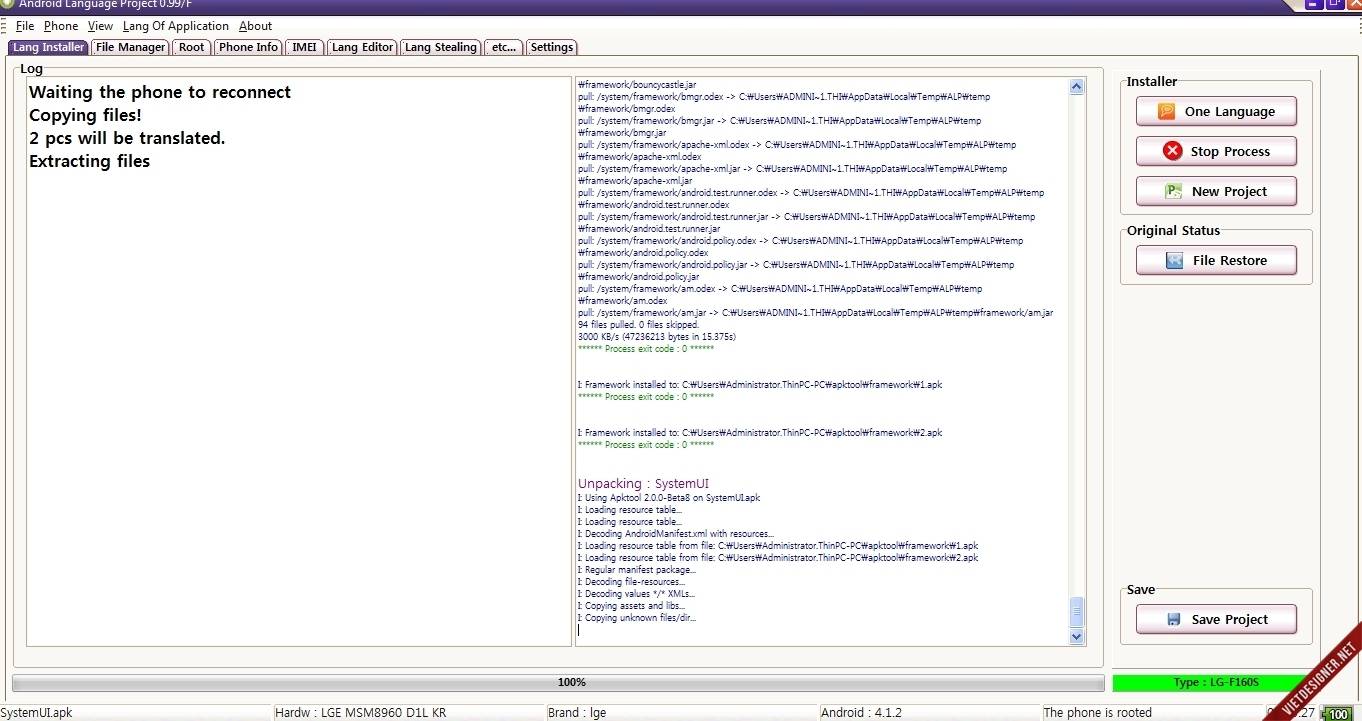Open the File menu
This screenshot has height=721, width=1362.
point(25,26)
